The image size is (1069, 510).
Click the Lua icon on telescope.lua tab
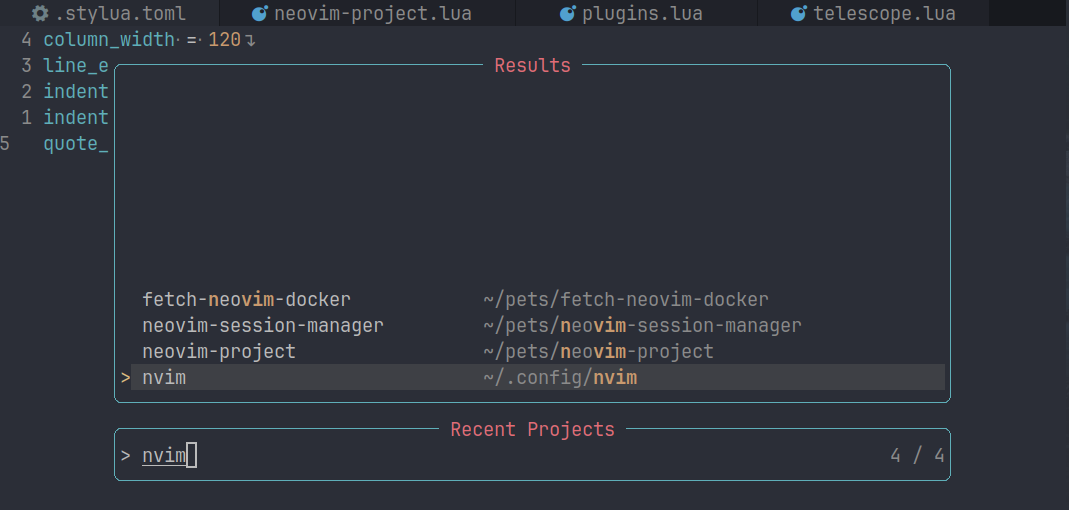(x=798, y=13)
